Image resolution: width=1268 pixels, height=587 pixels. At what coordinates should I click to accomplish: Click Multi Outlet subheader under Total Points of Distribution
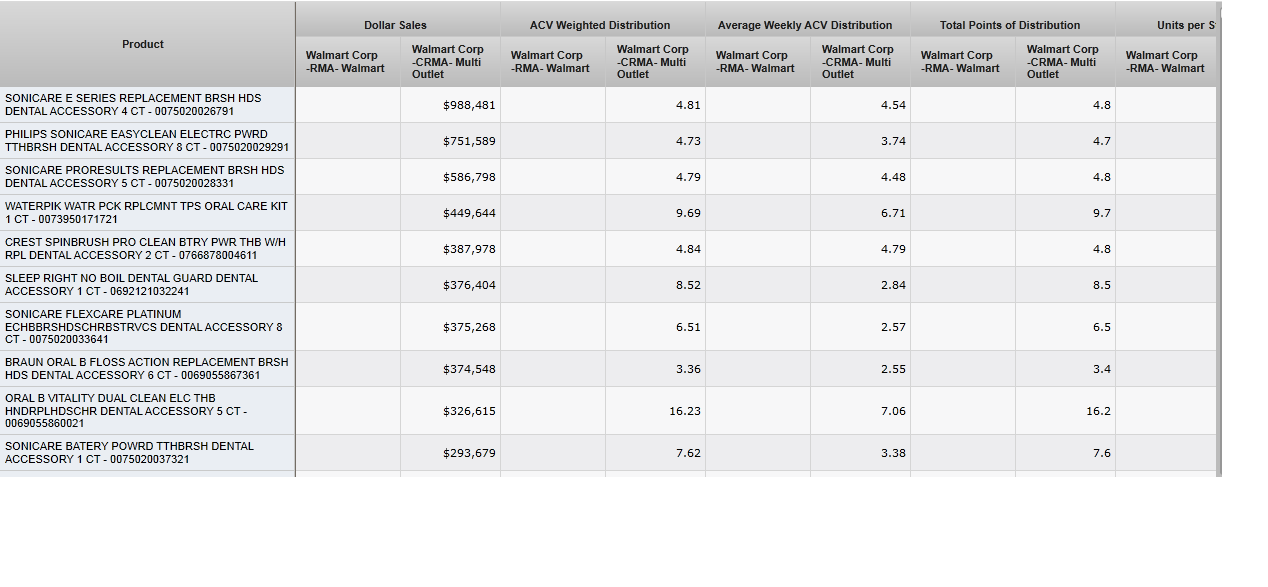coord(1063,62)
